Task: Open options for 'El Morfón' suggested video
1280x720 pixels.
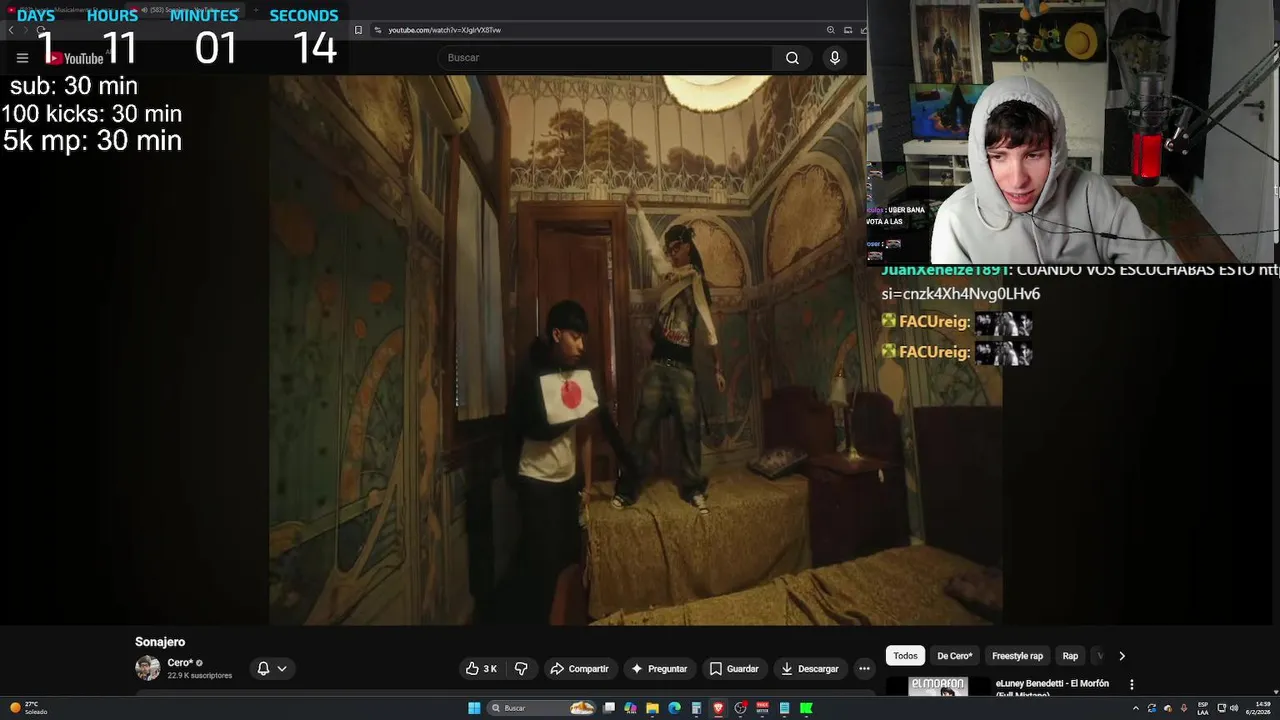Action: 1132,685
